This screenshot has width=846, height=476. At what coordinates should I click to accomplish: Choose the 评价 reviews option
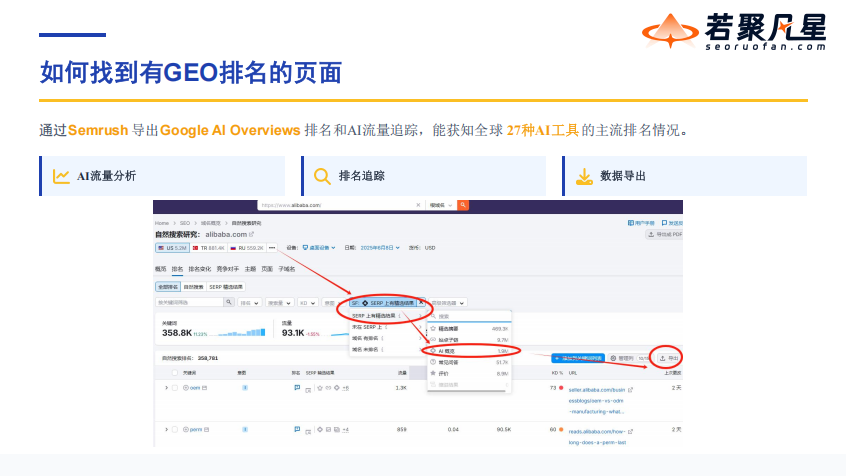[469, 373]
